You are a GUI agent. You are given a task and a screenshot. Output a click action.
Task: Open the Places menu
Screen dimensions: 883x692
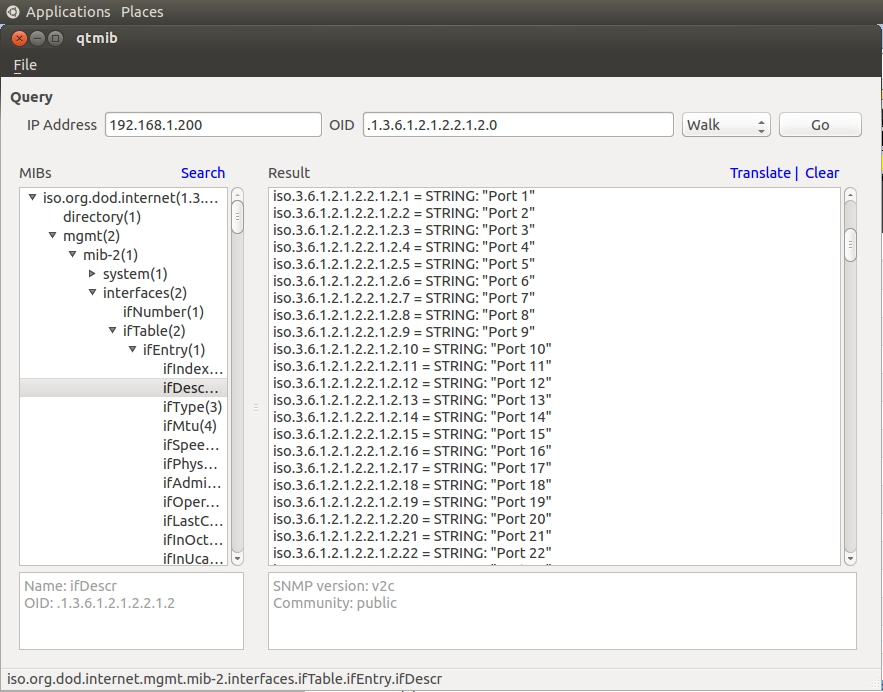coord(142,12)
